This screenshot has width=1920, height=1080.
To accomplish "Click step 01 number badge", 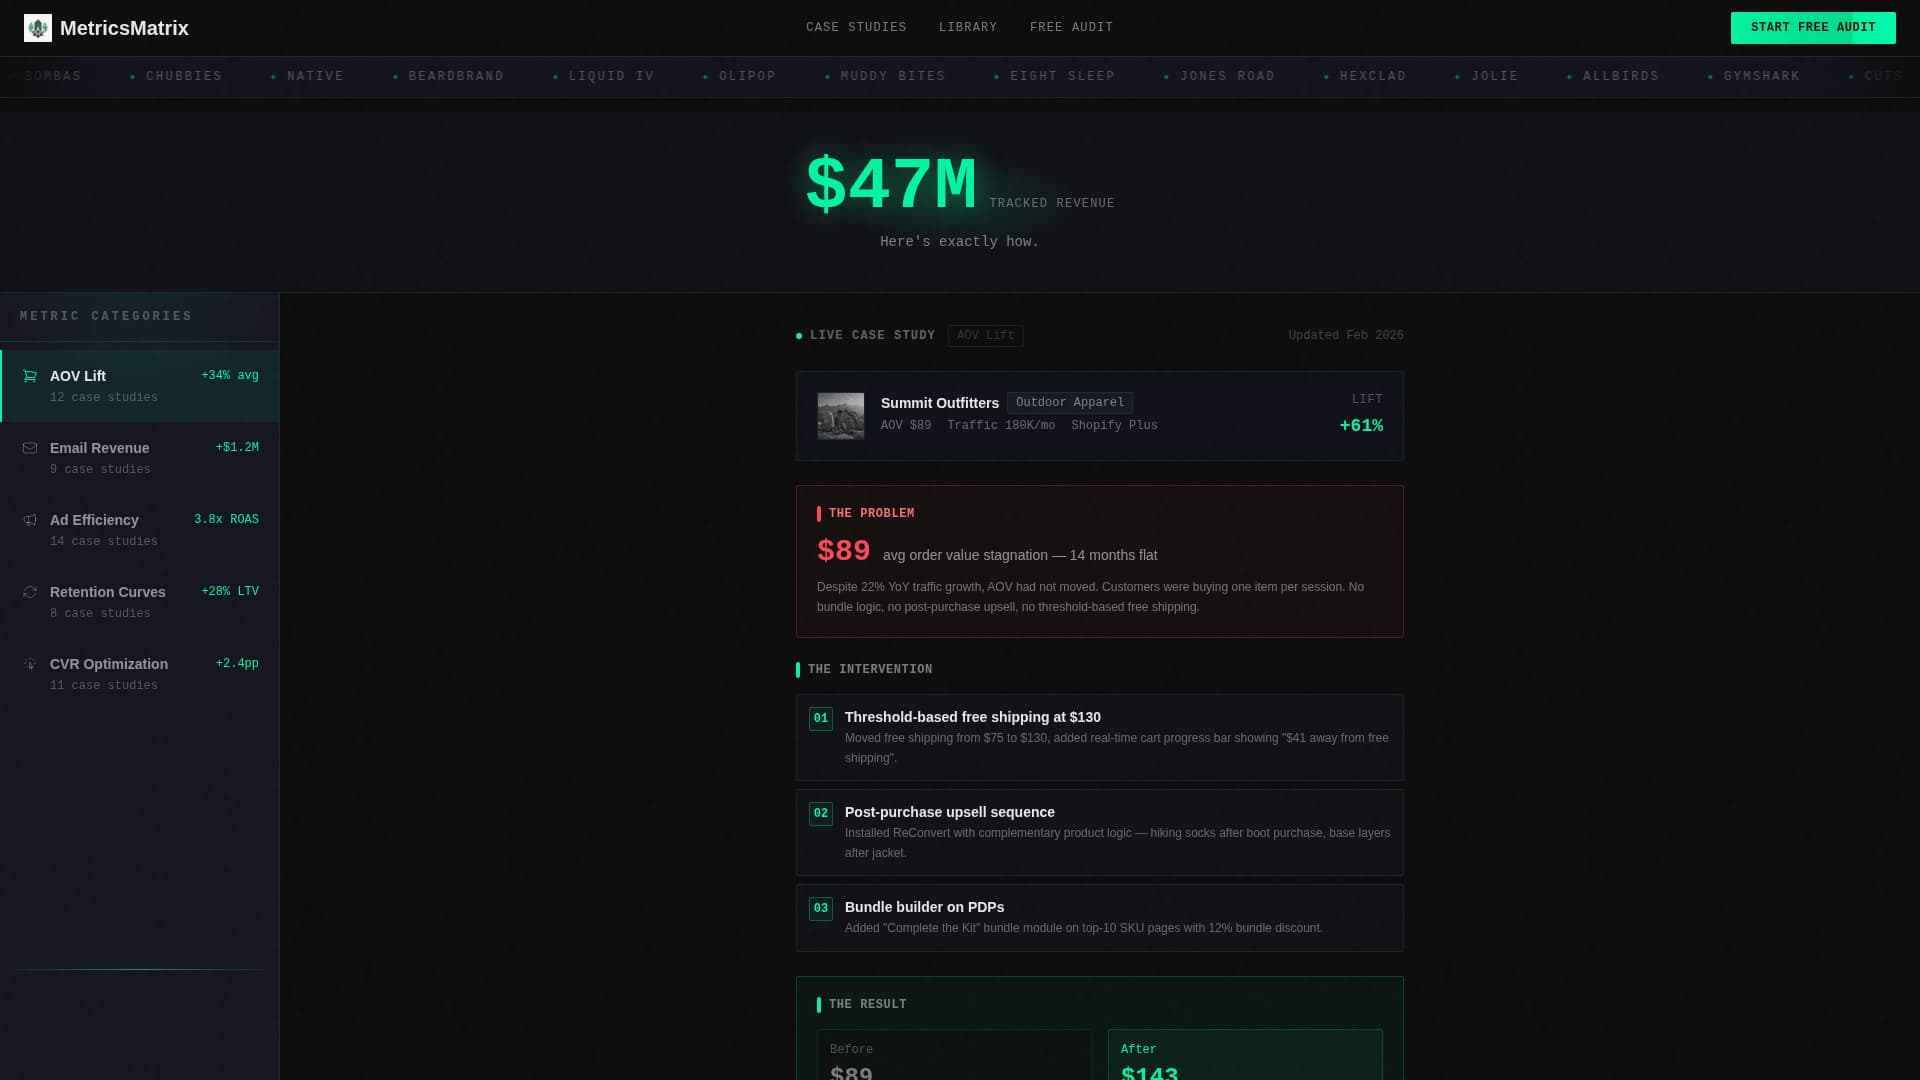I will point(821,719).
